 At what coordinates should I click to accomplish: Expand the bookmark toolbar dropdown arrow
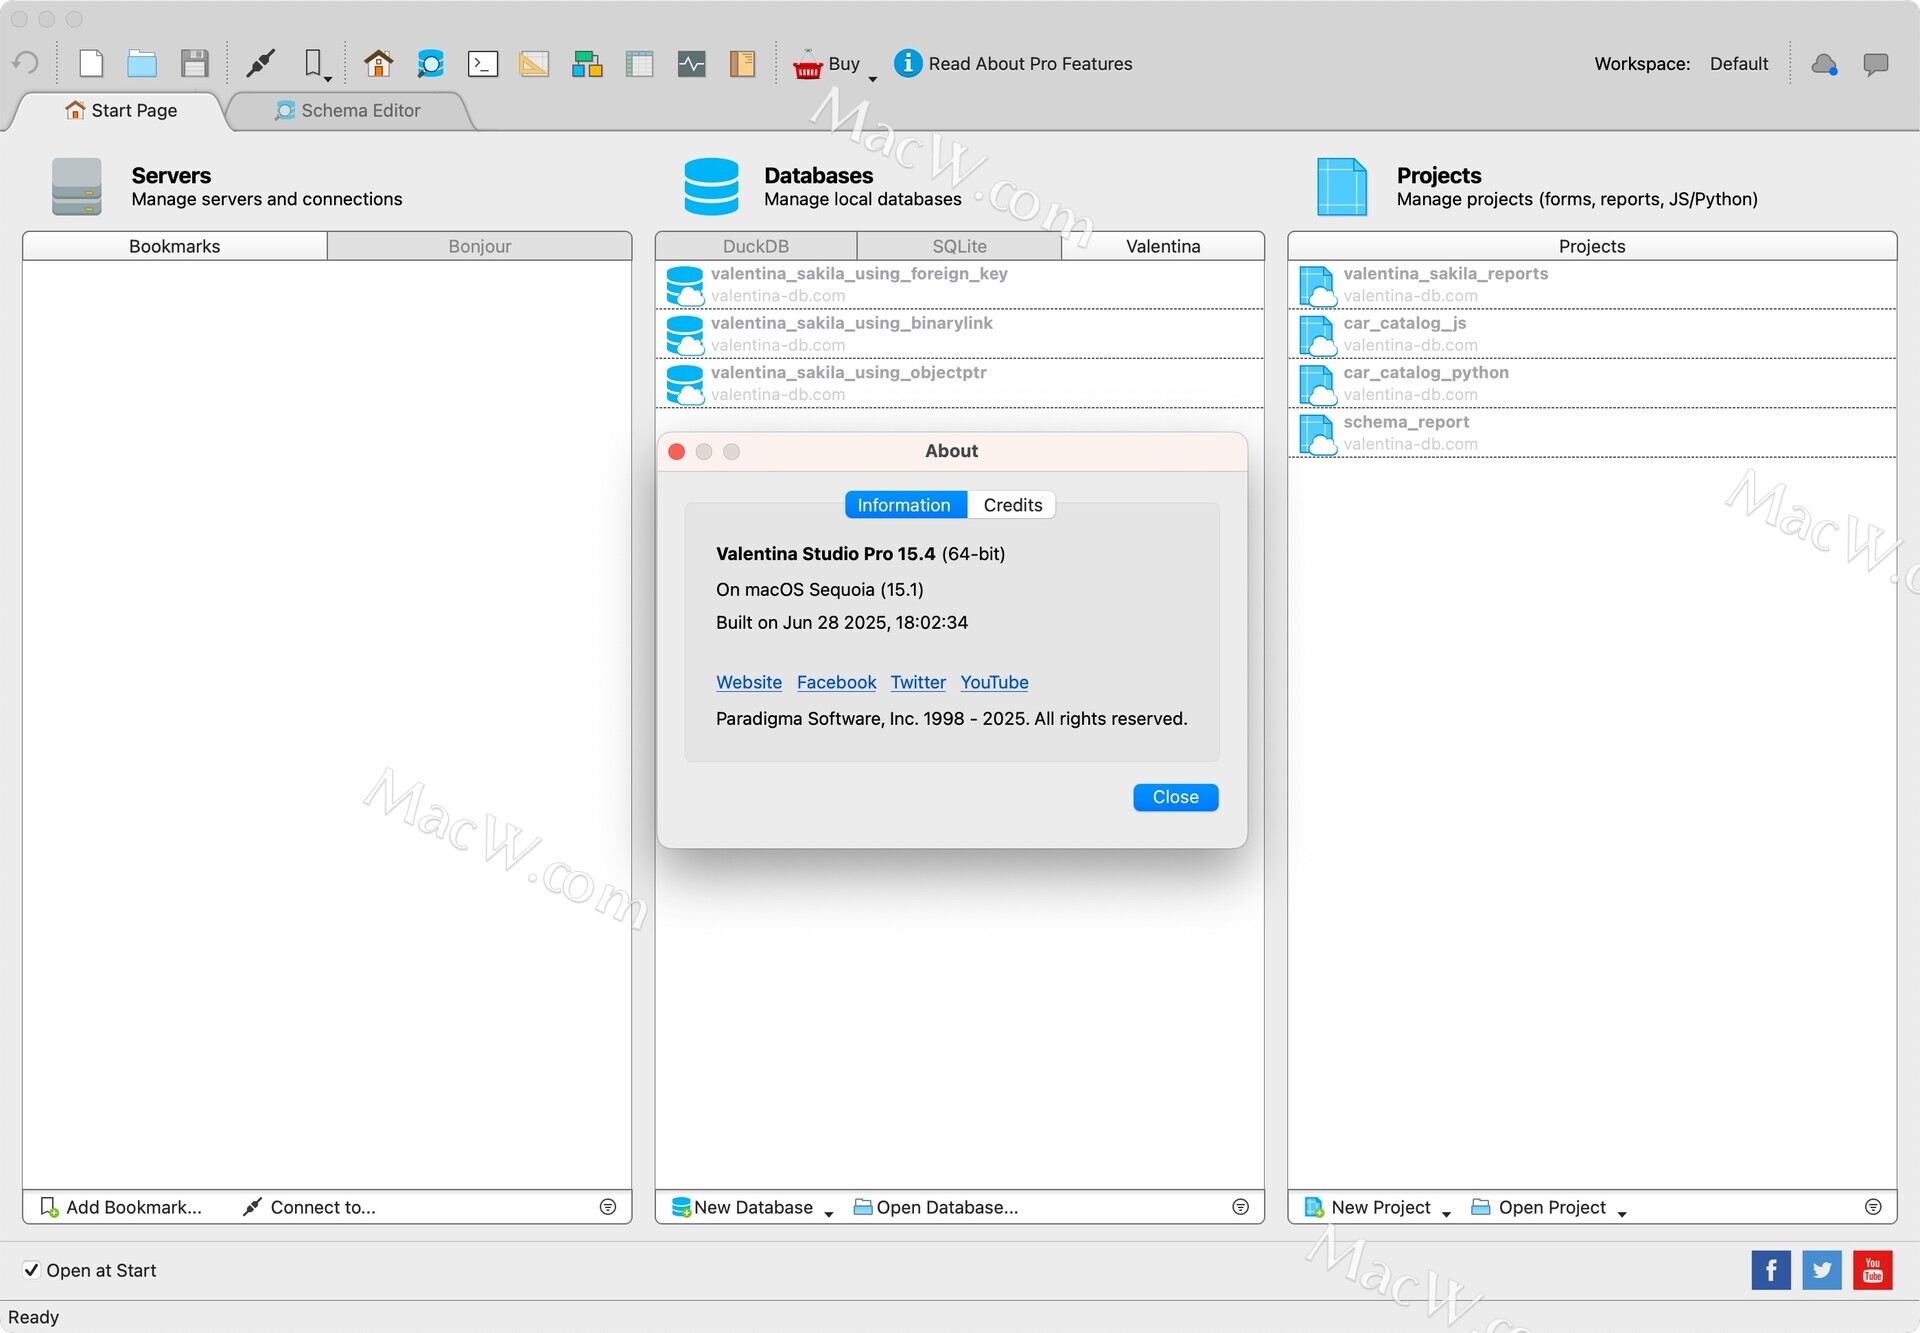[328, 78]
